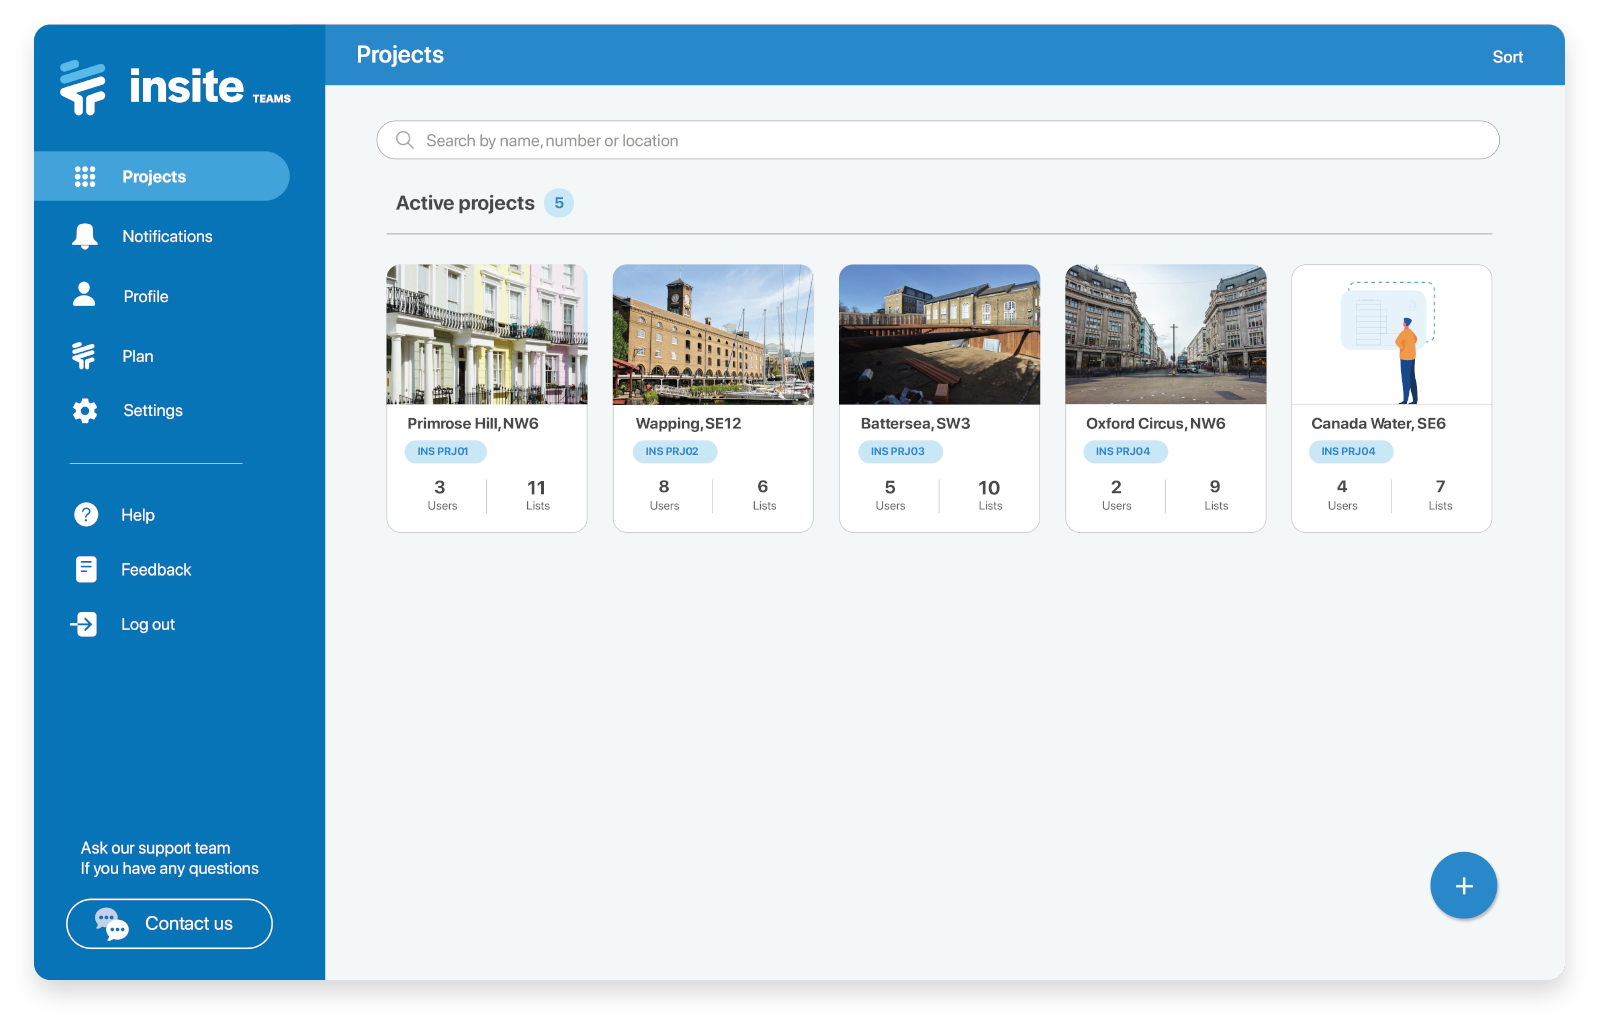
Task: Click the Contact us button
Action: click(x=169, y=923)
